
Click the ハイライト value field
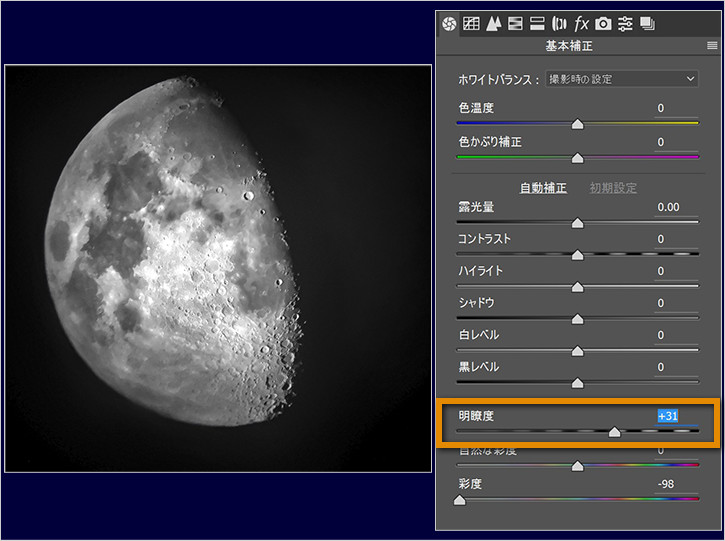pos(676,271)
